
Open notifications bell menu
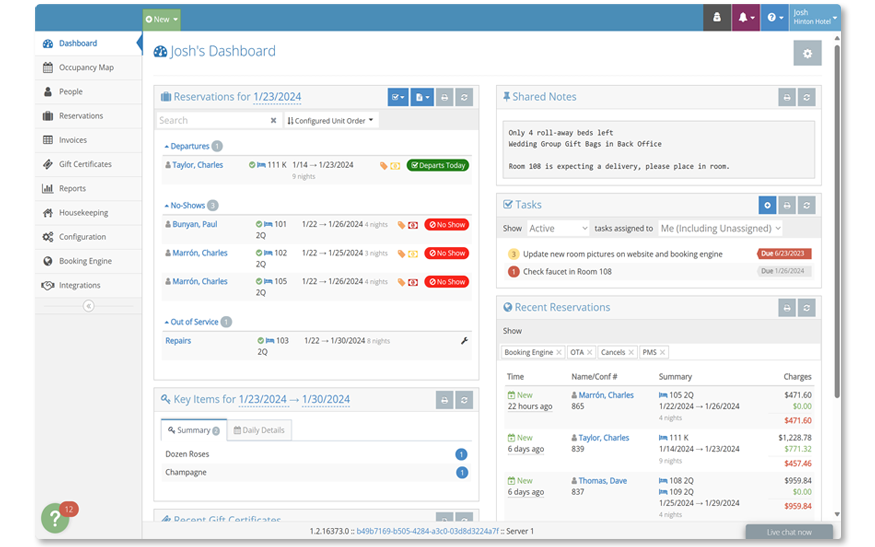[x=746, y=18]
